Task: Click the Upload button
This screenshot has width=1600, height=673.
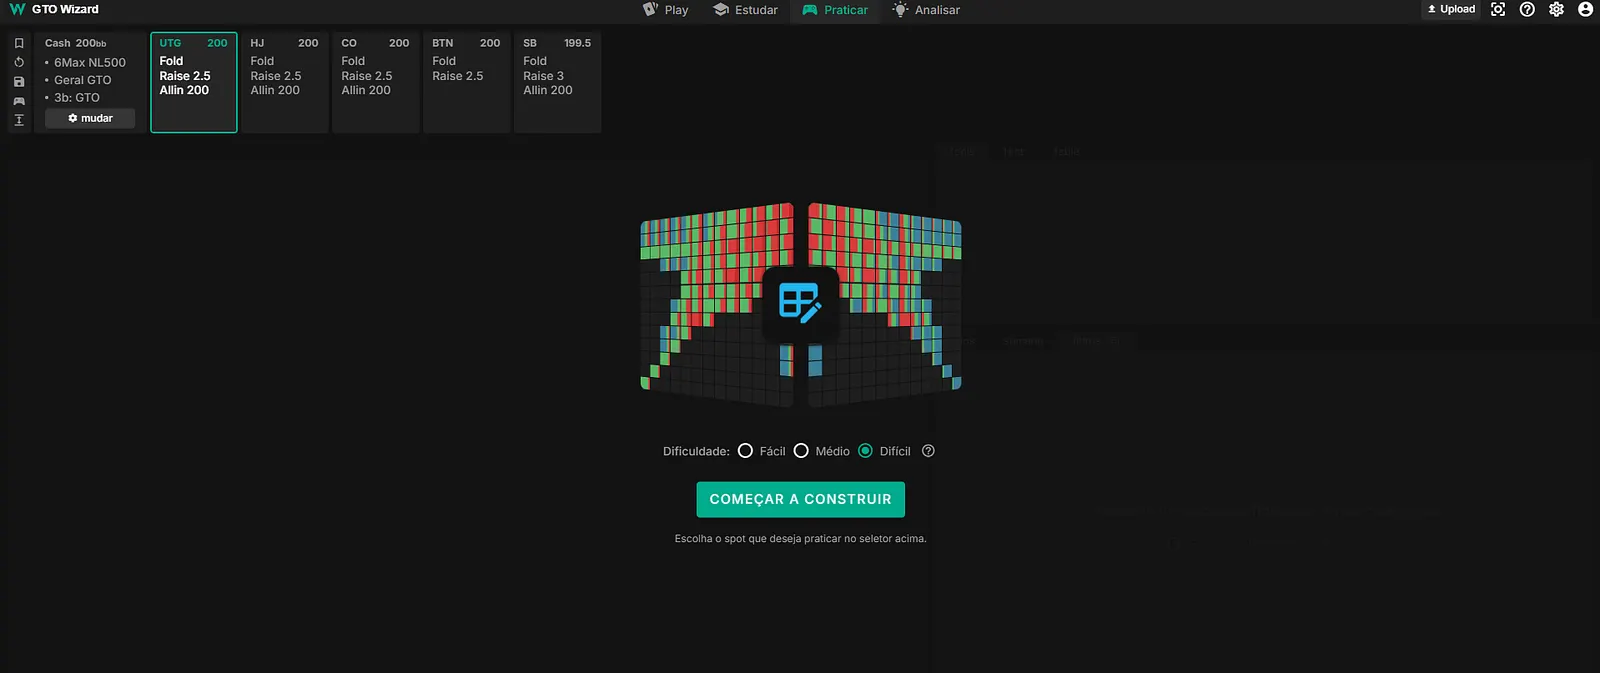Action: click(1451, 10)
